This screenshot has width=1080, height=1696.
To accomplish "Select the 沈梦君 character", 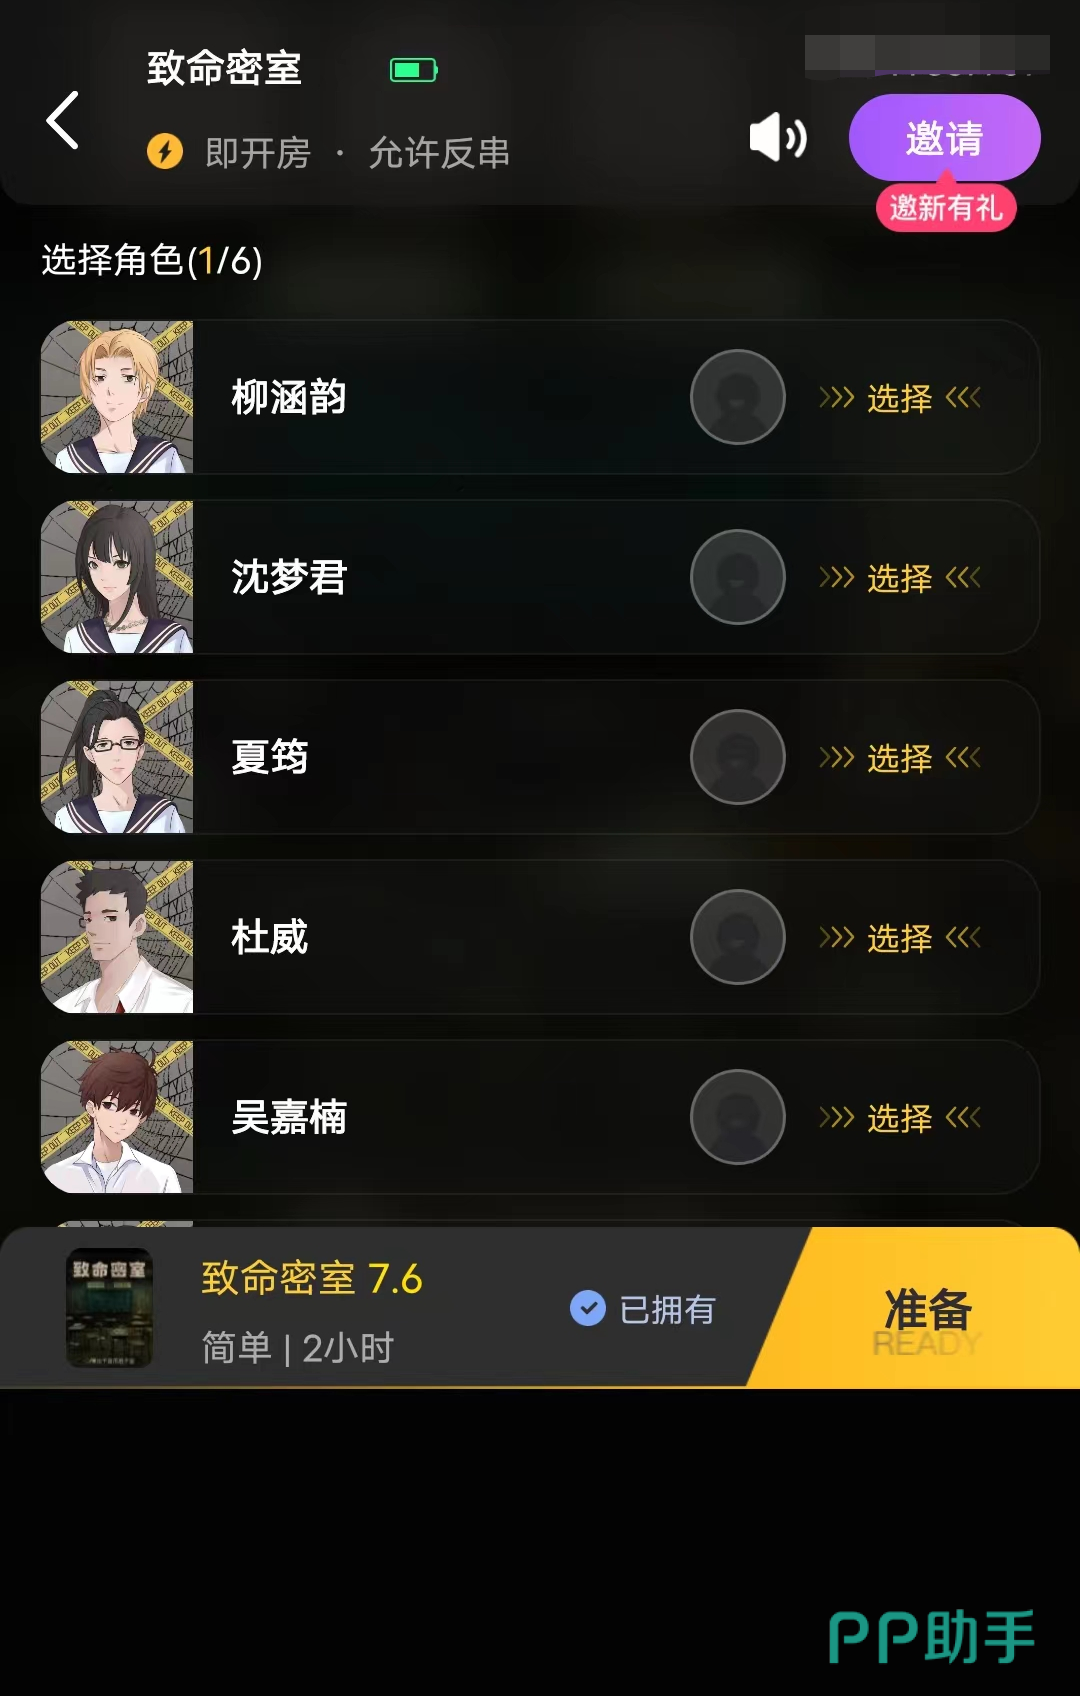I will [900, 578].
